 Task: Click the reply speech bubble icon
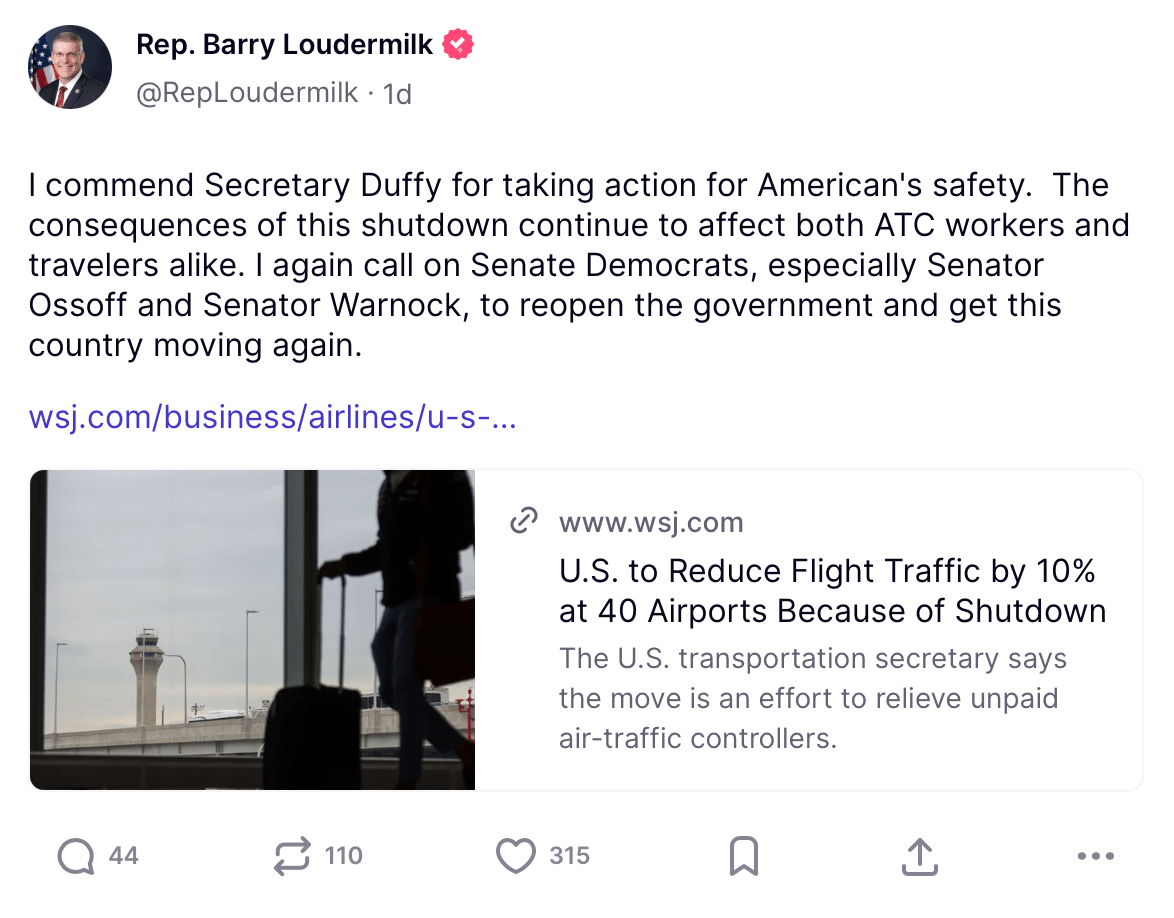[x=76, y=856]
